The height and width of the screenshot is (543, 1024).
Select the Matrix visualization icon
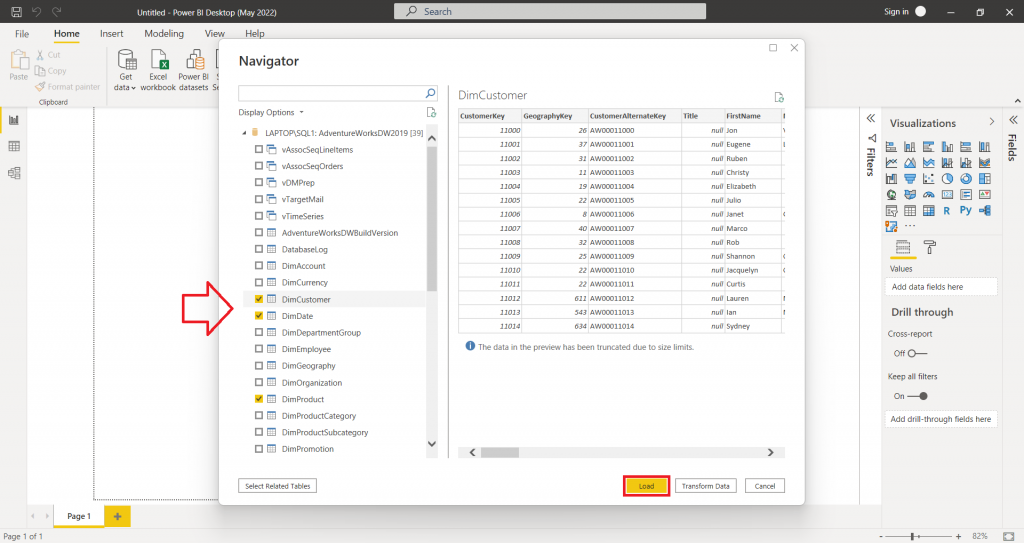[929, 210]
